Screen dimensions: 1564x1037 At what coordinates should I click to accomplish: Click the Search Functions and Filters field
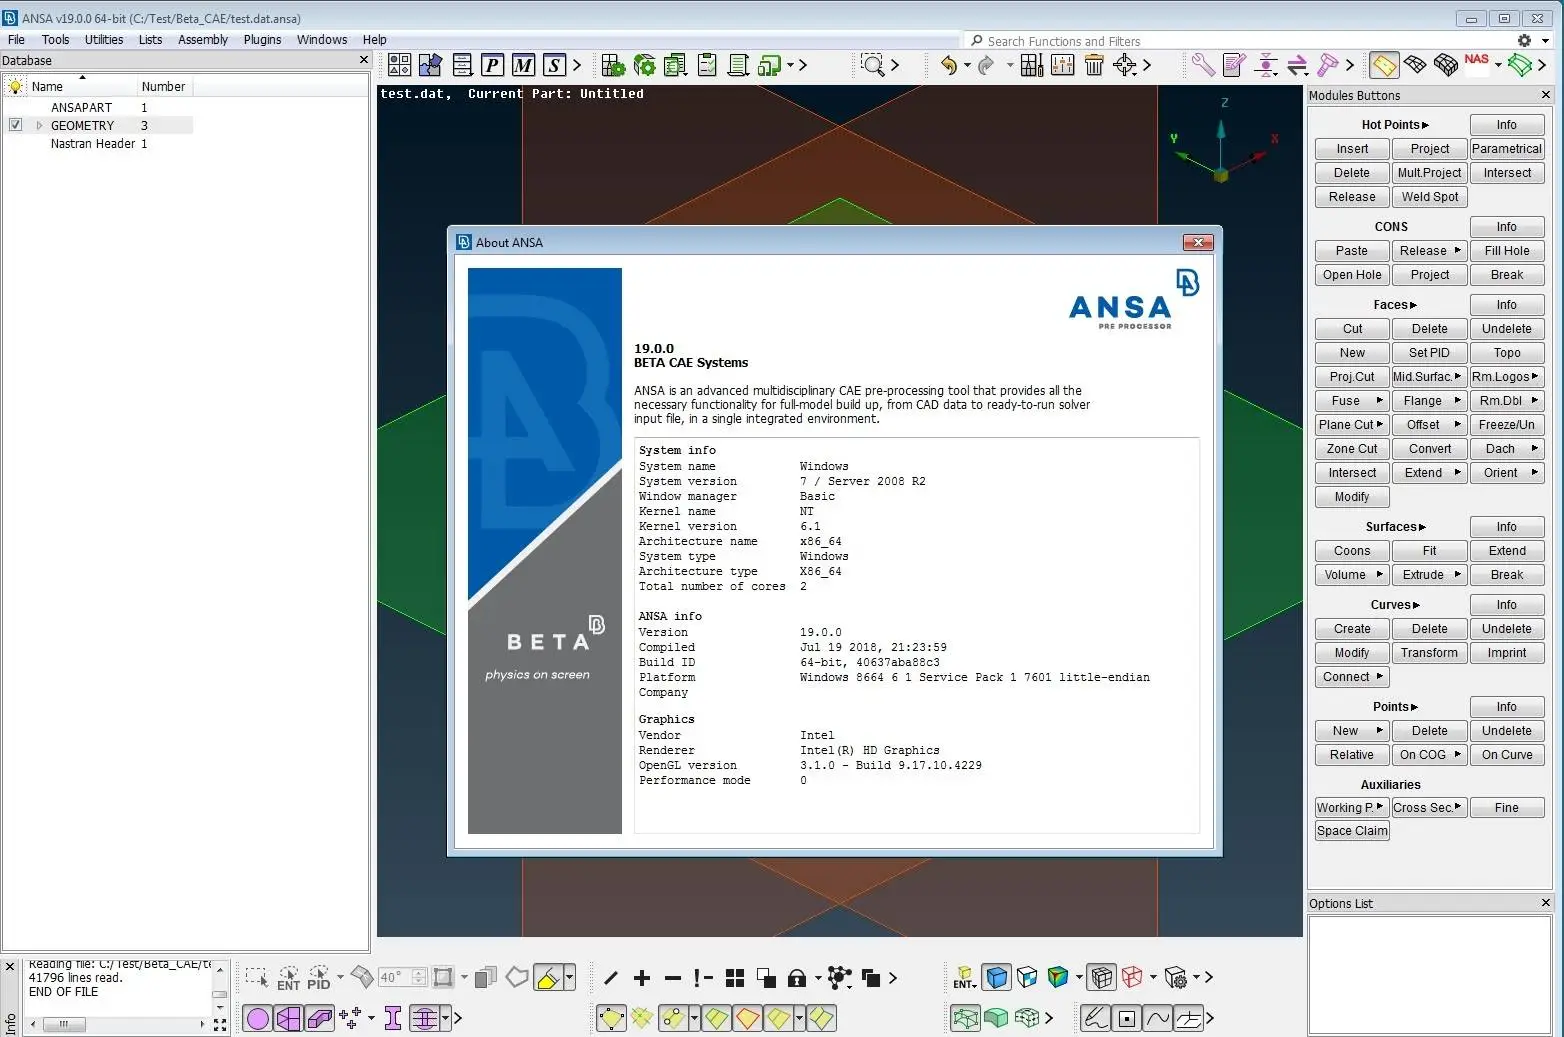coord(1238,41)
